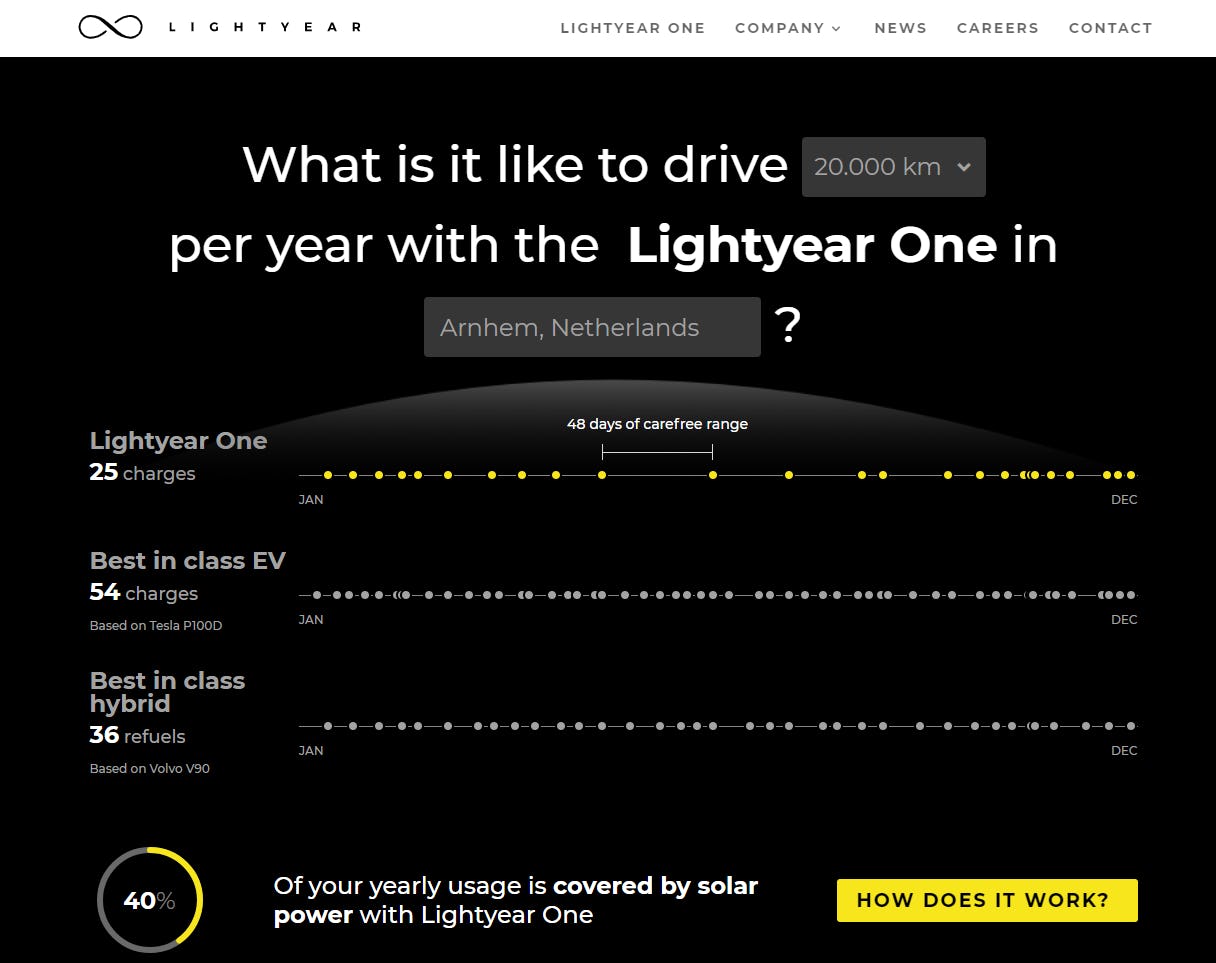Select yellow dot starting the carefree range
The width and height of the screenshot is (1216, 963).
[x=602, y=475]
